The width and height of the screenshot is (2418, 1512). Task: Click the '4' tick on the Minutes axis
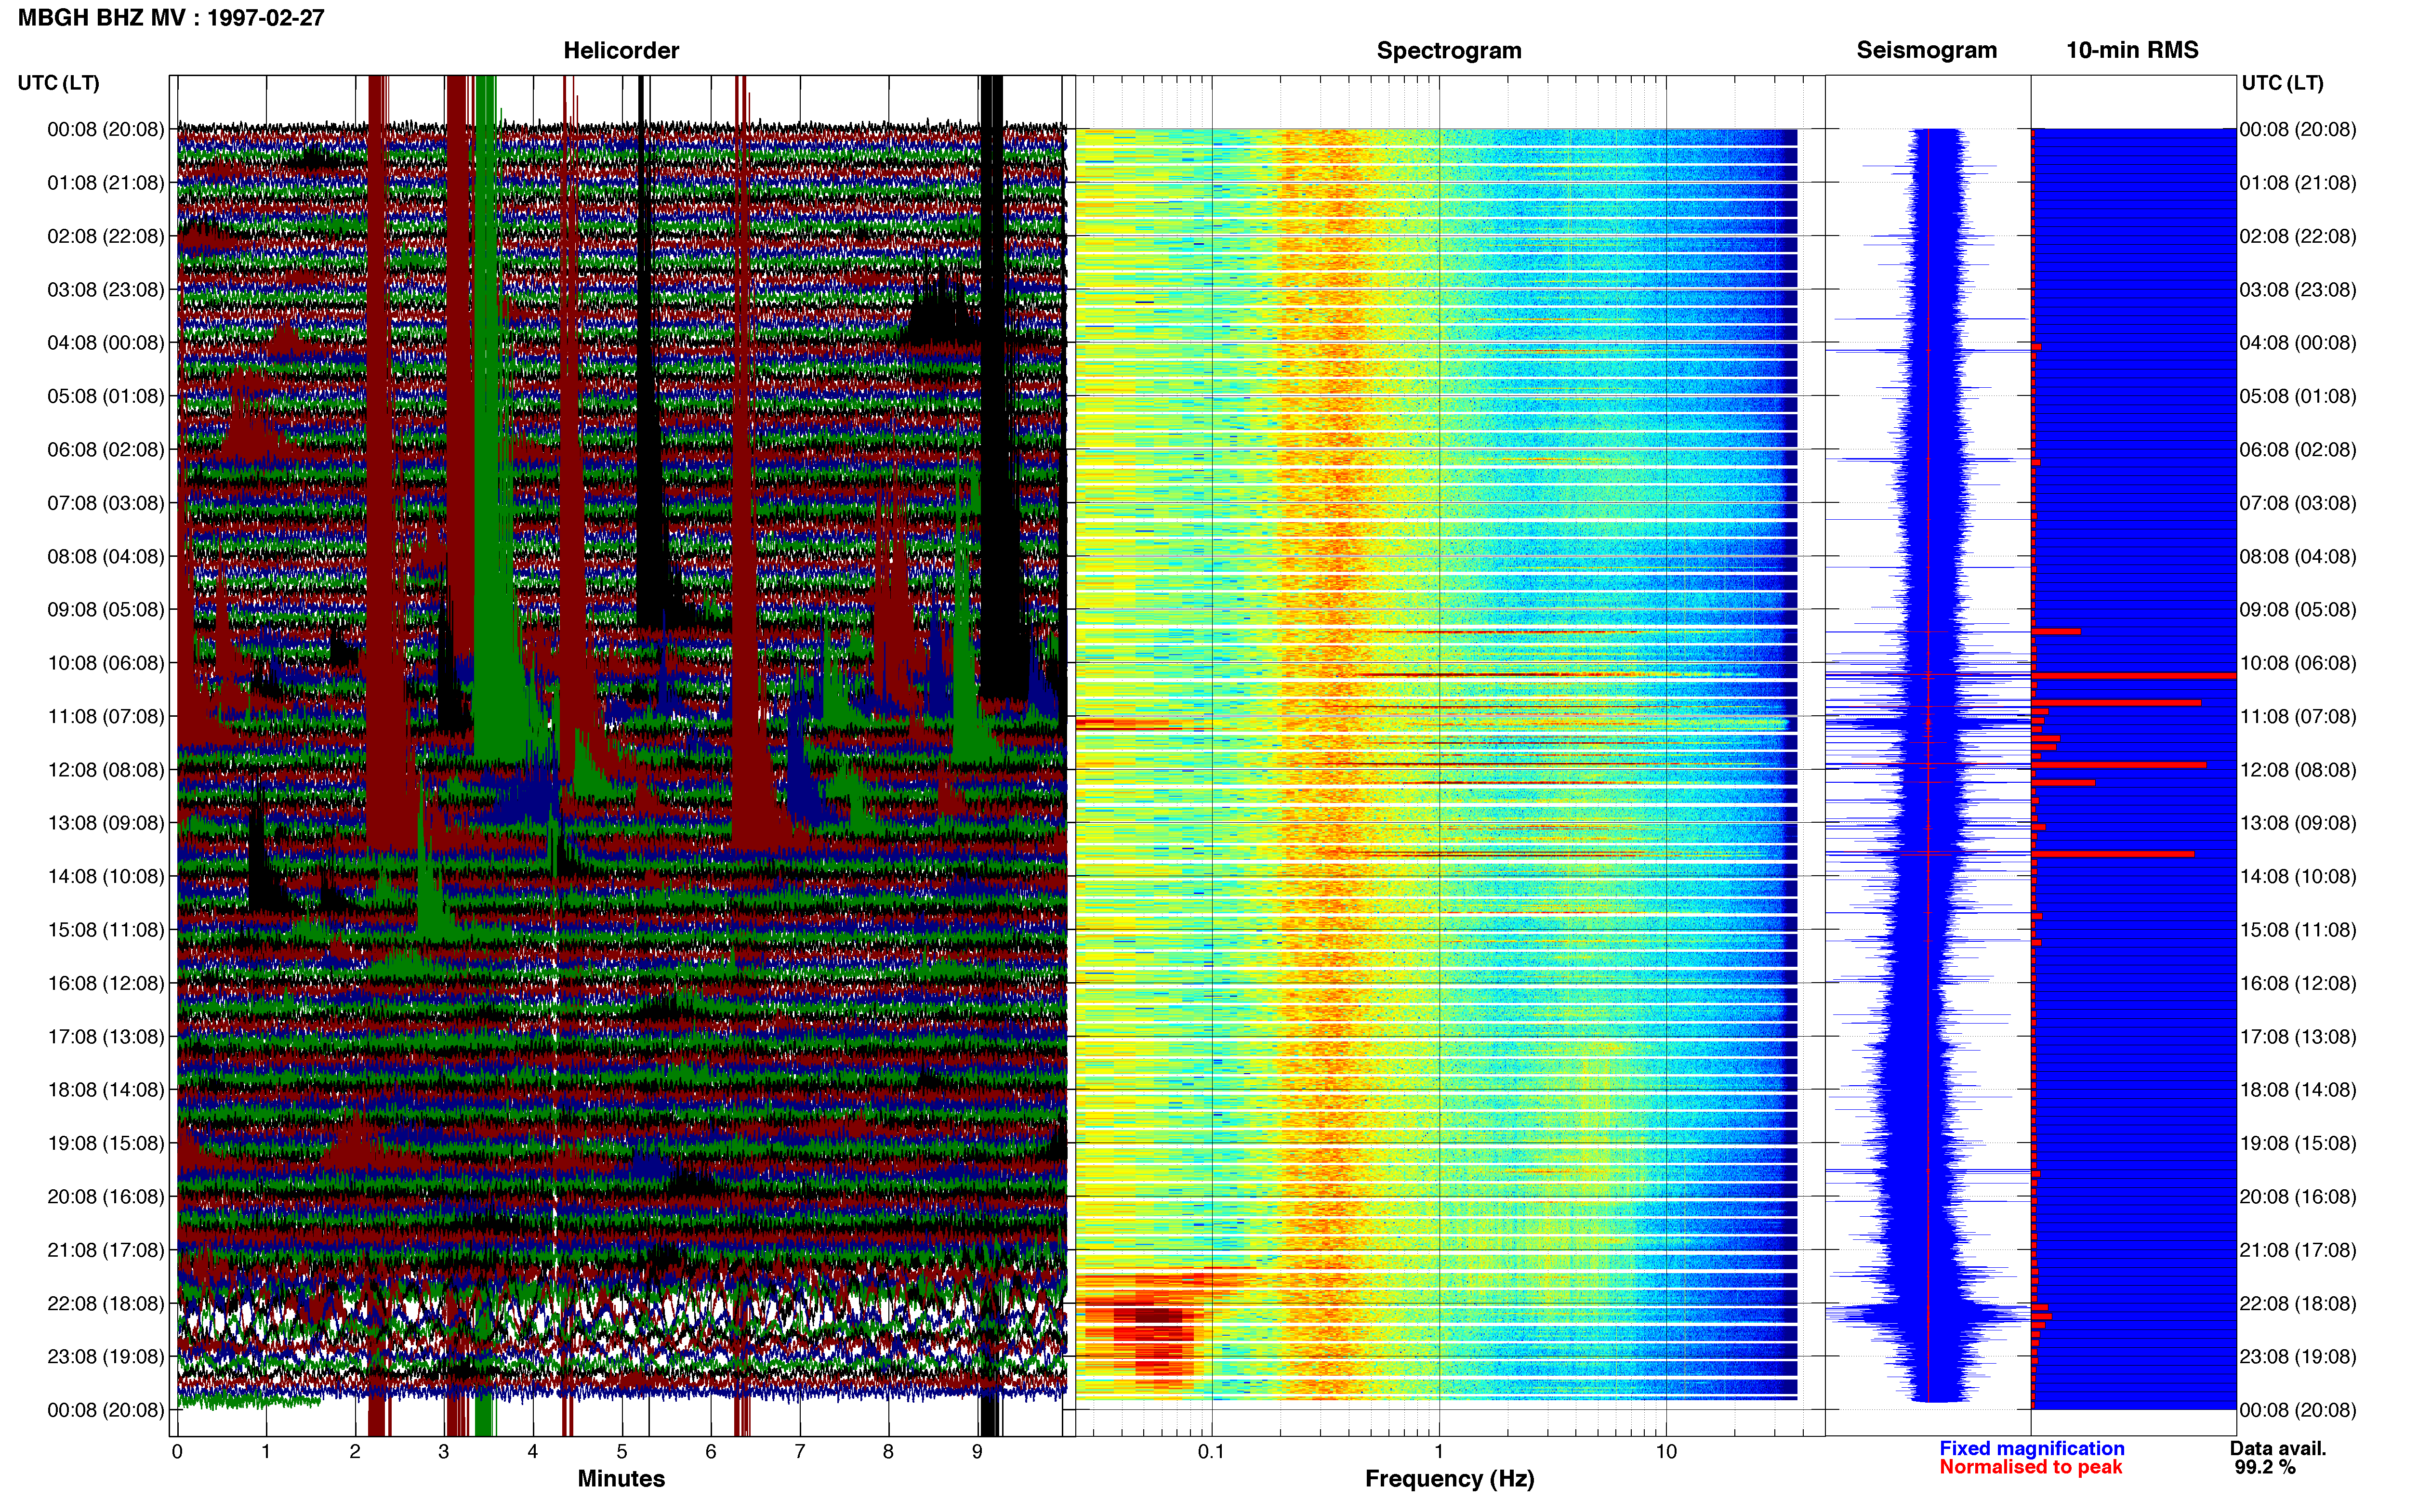coord(533,1452)
